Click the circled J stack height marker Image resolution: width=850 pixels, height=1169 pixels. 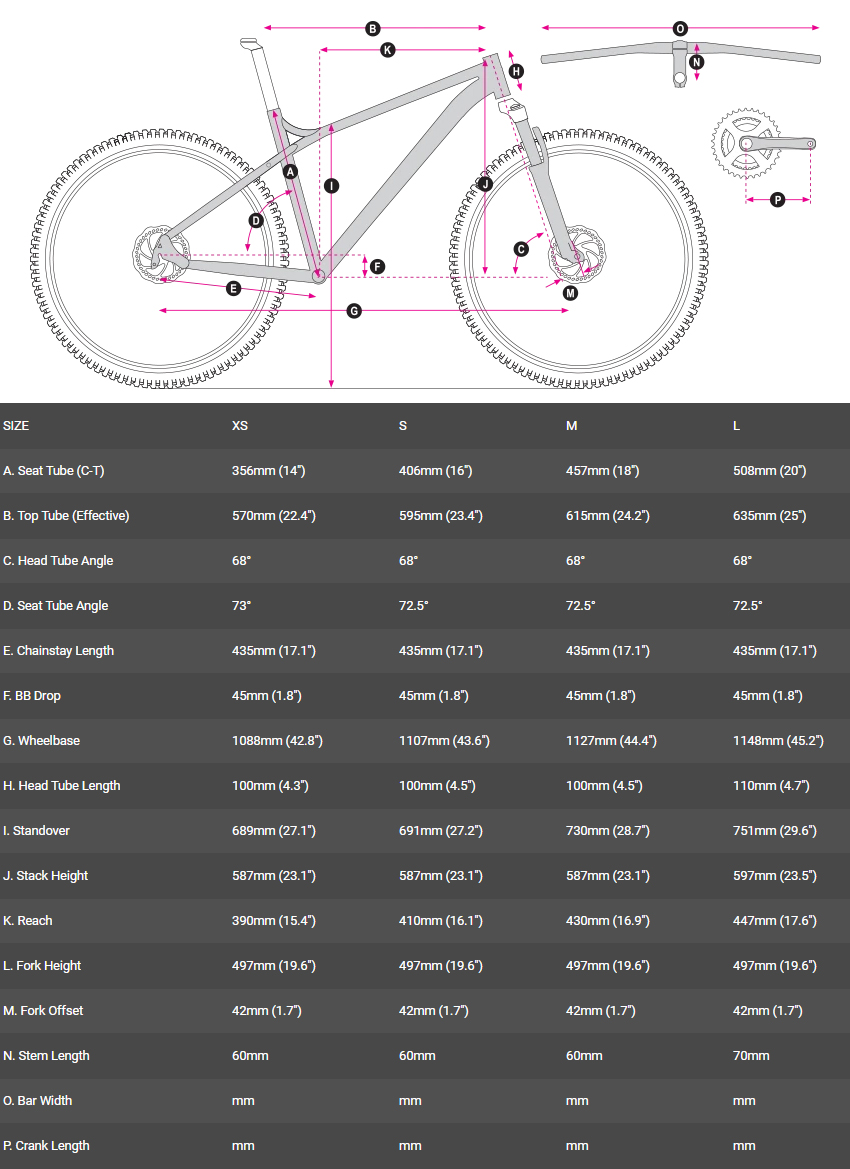pos(485,185)
